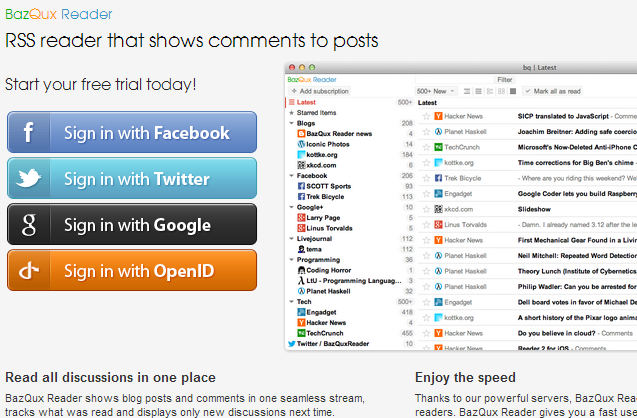Click the Add subscription button in the screenshot
The image size is (637, 418).
coord(320,91)
